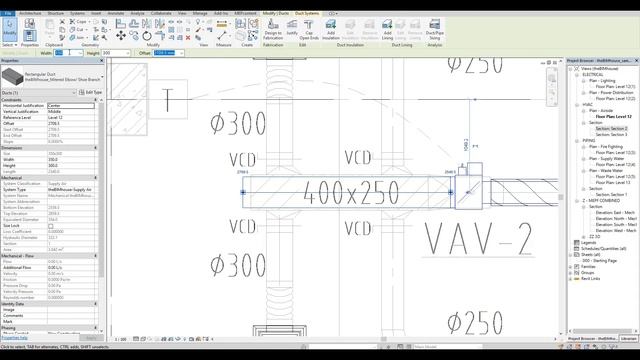Click the Edit Type button

90,93
